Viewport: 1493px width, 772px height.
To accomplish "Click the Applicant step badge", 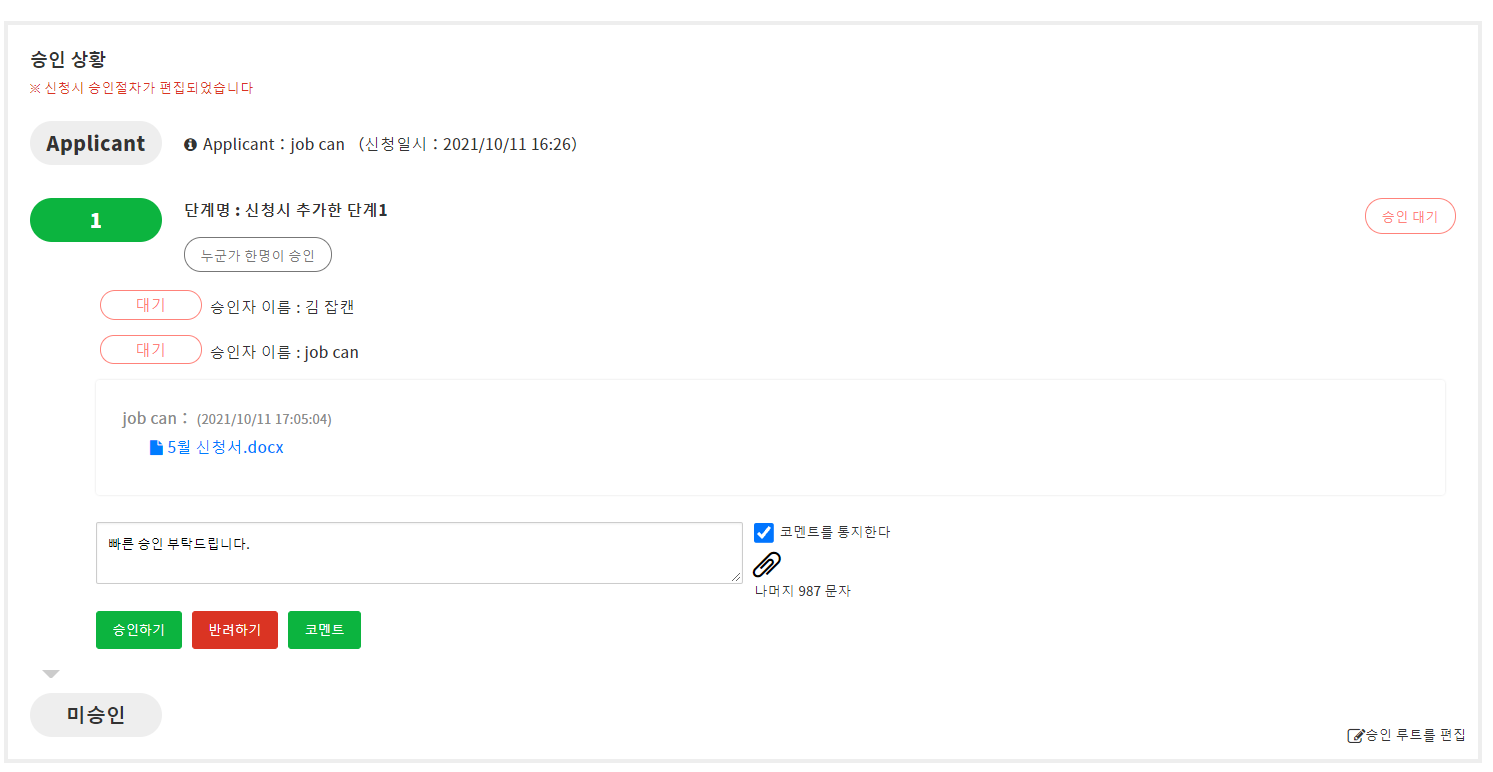I will tap(96, 143).
